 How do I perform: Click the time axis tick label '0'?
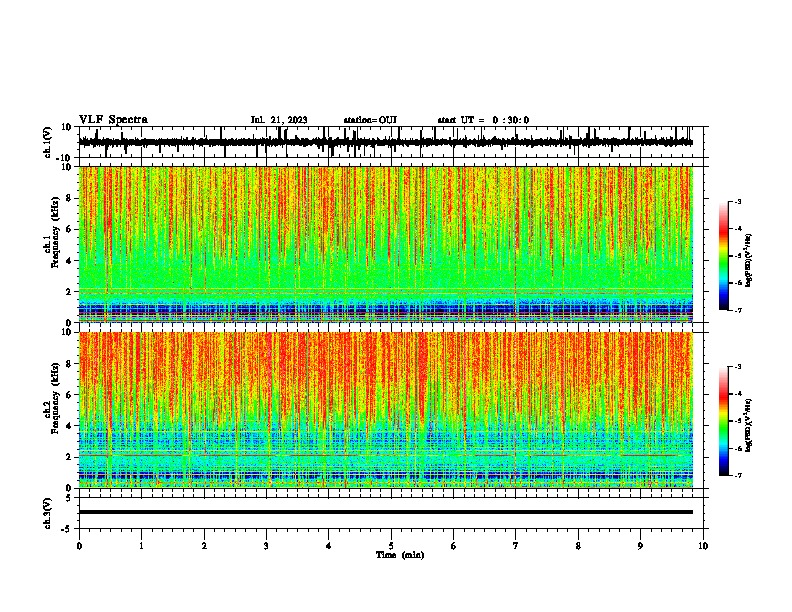point(79,546)
